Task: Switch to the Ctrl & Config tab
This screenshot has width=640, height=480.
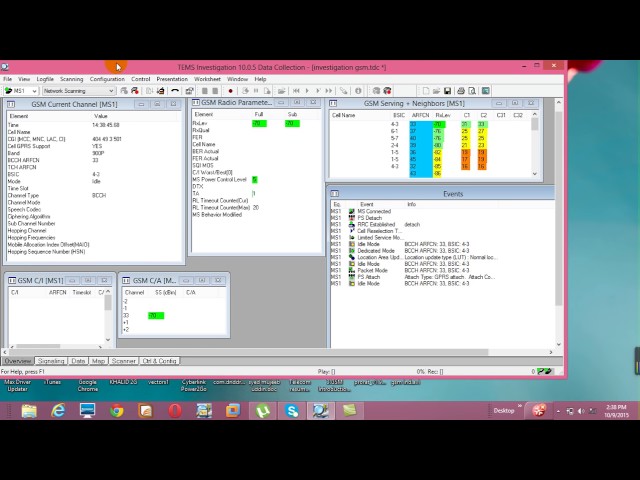Action: point(159,361)
